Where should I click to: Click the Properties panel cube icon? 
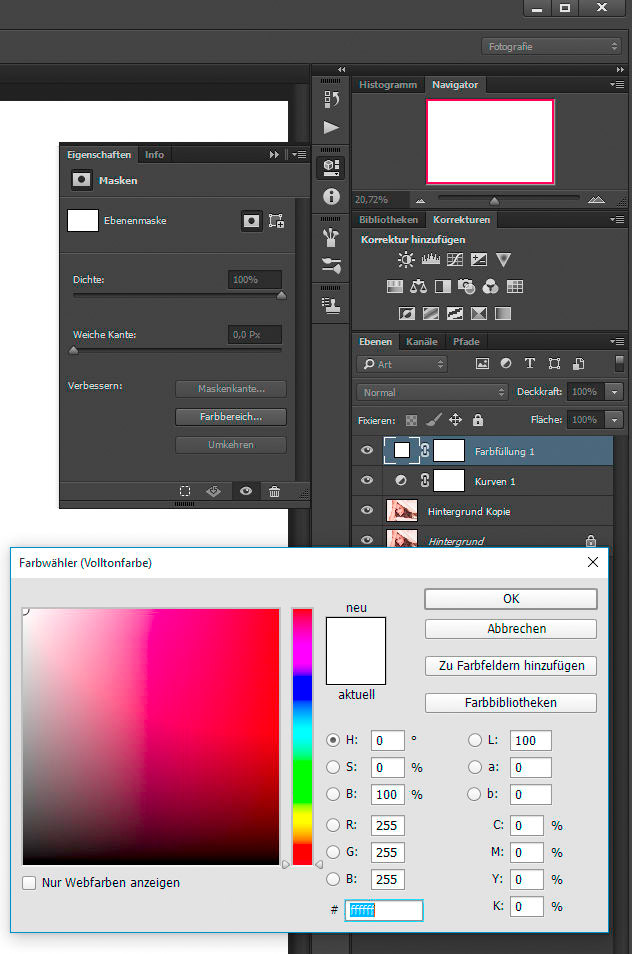(331, 167)
